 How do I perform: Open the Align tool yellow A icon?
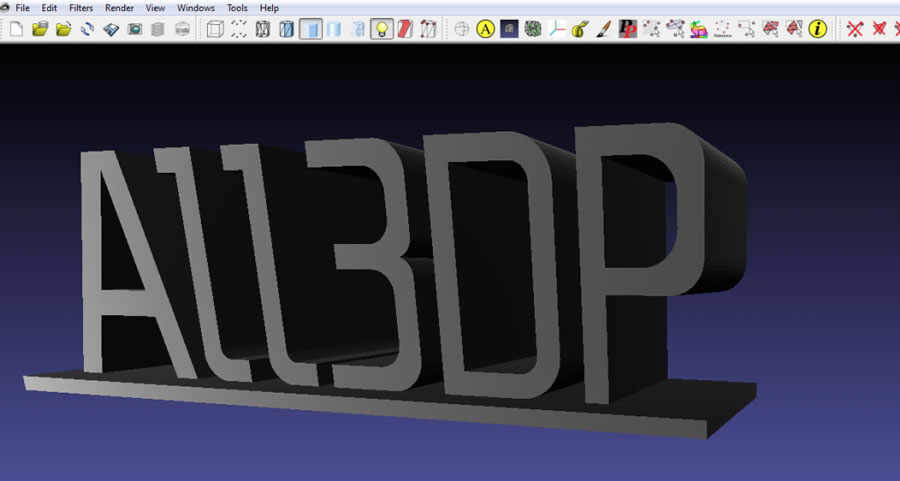tap(486, 29)
